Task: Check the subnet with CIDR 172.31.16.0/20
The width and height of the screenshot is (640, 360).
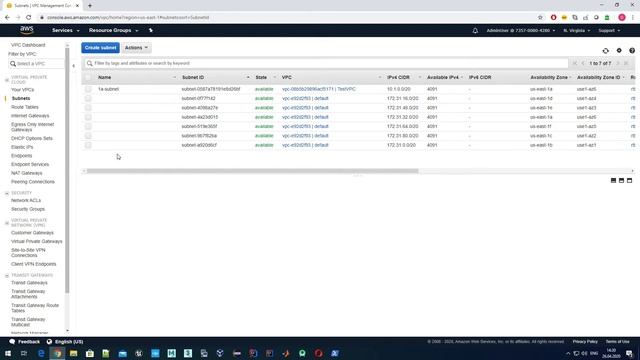Action: point(88,98)
